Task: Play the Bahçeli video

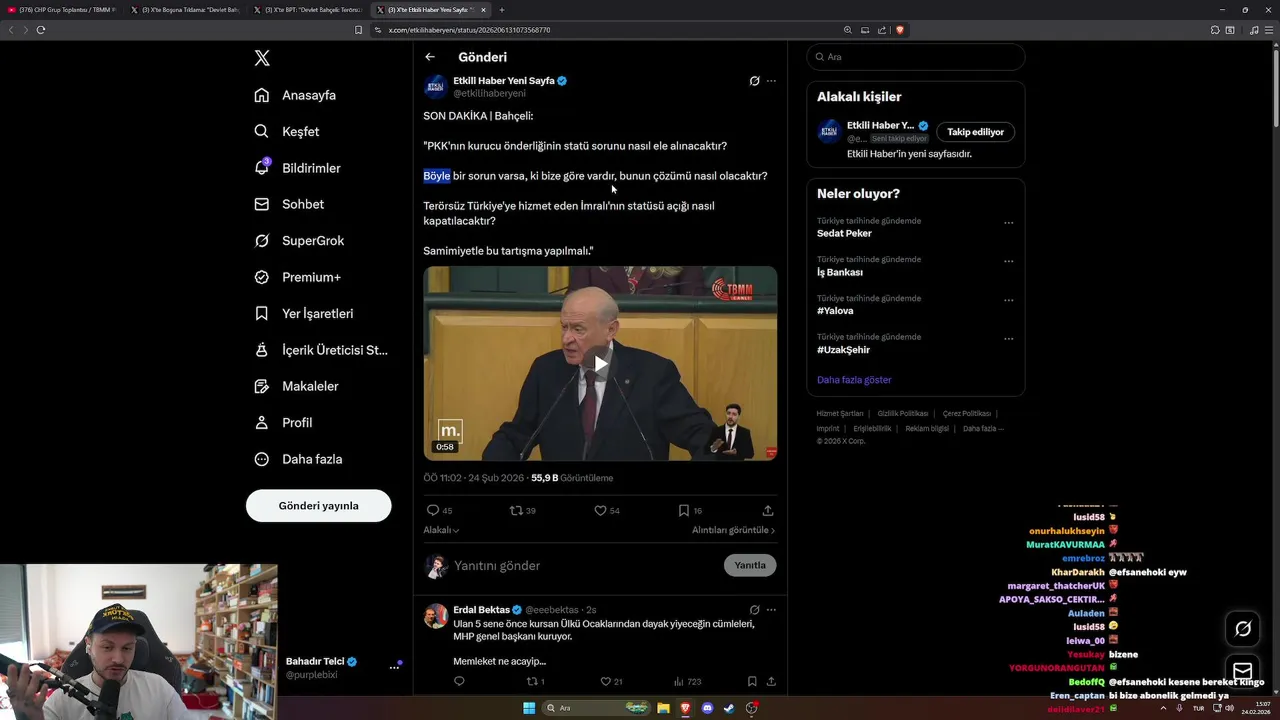Action: (x=600, y=364)
